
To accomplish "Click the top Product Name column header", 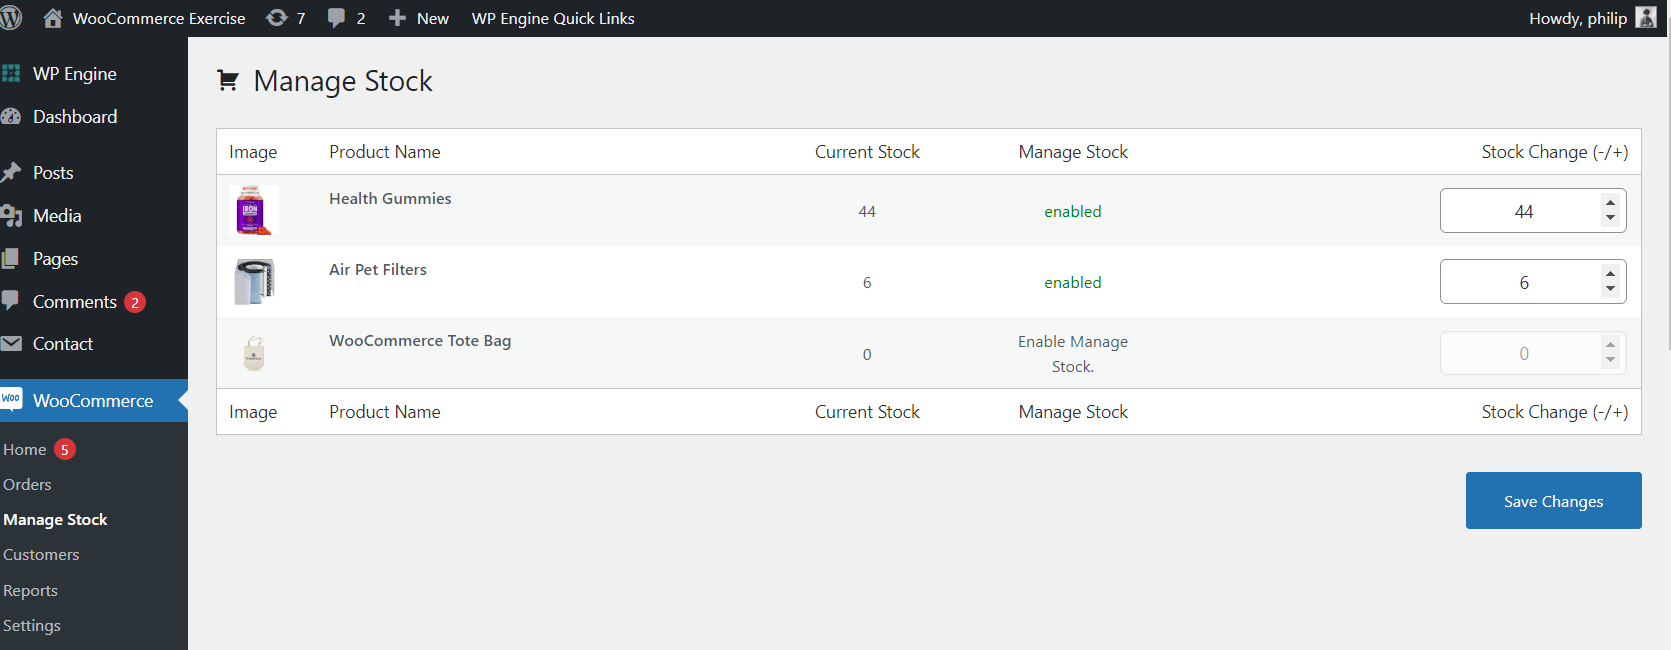I will [x=385, y=151].
